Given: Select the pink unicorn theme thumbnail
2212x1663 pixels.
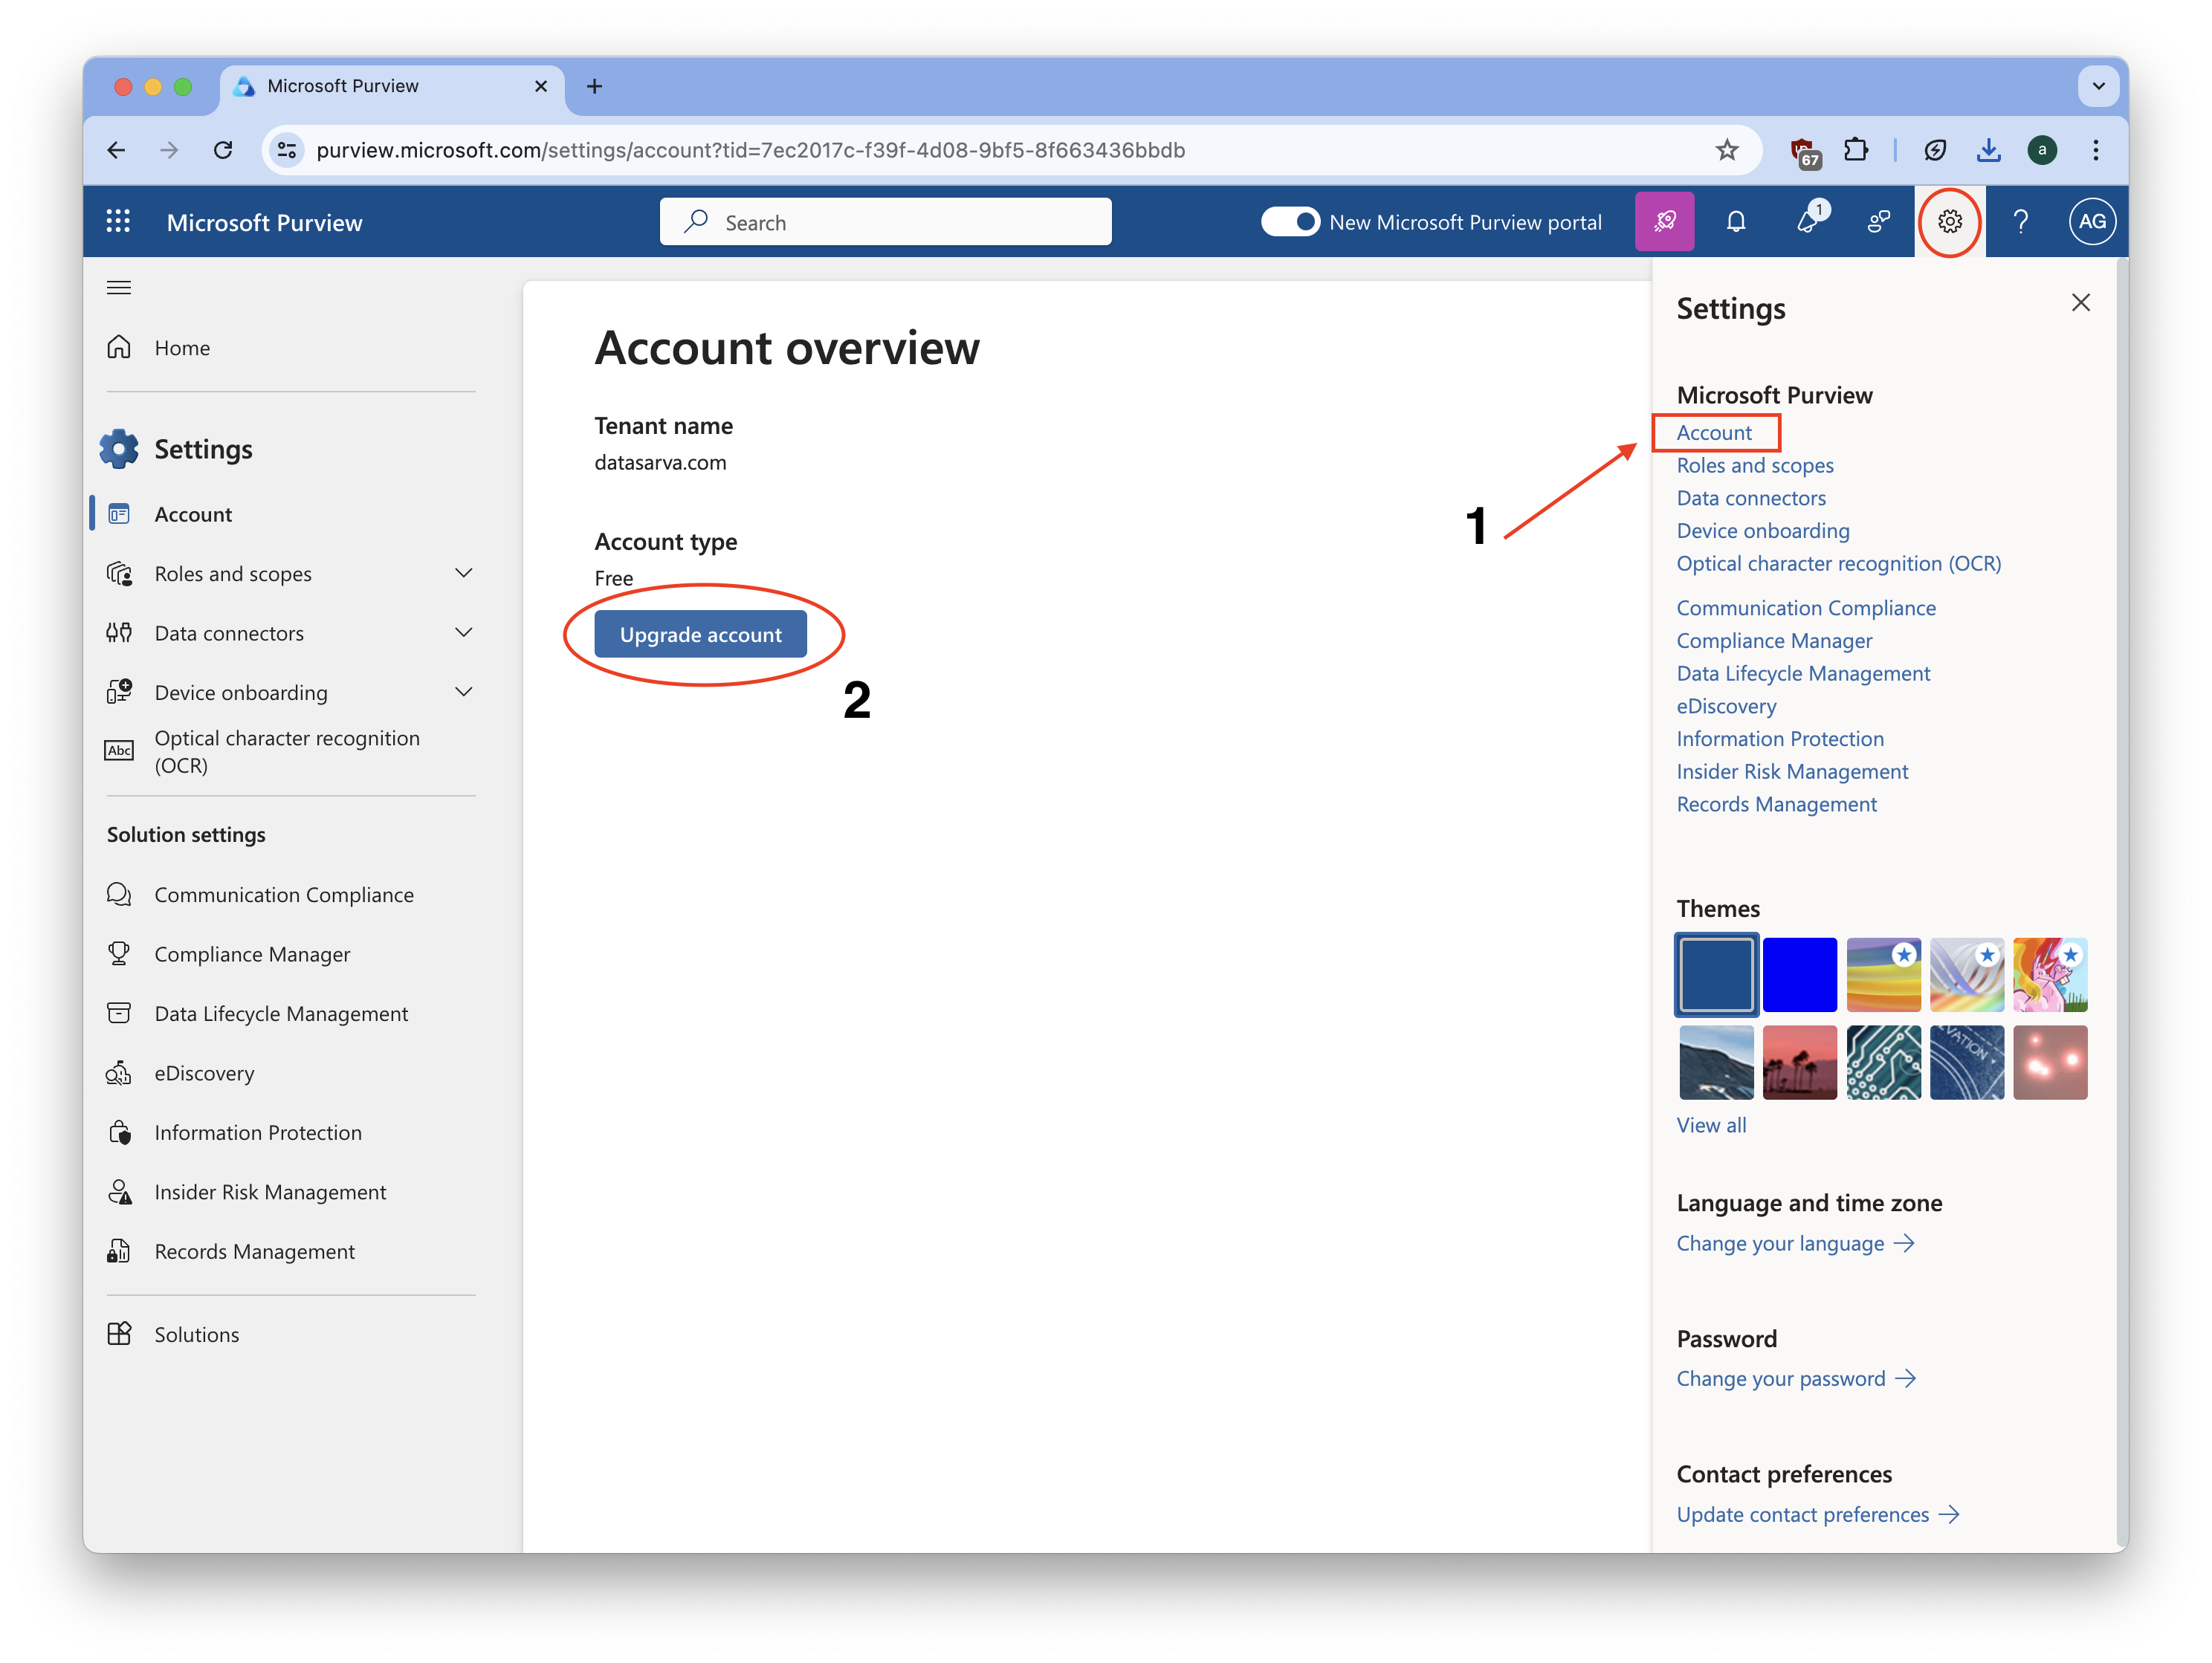Looking at the screenshot, I should [2050, 975].
